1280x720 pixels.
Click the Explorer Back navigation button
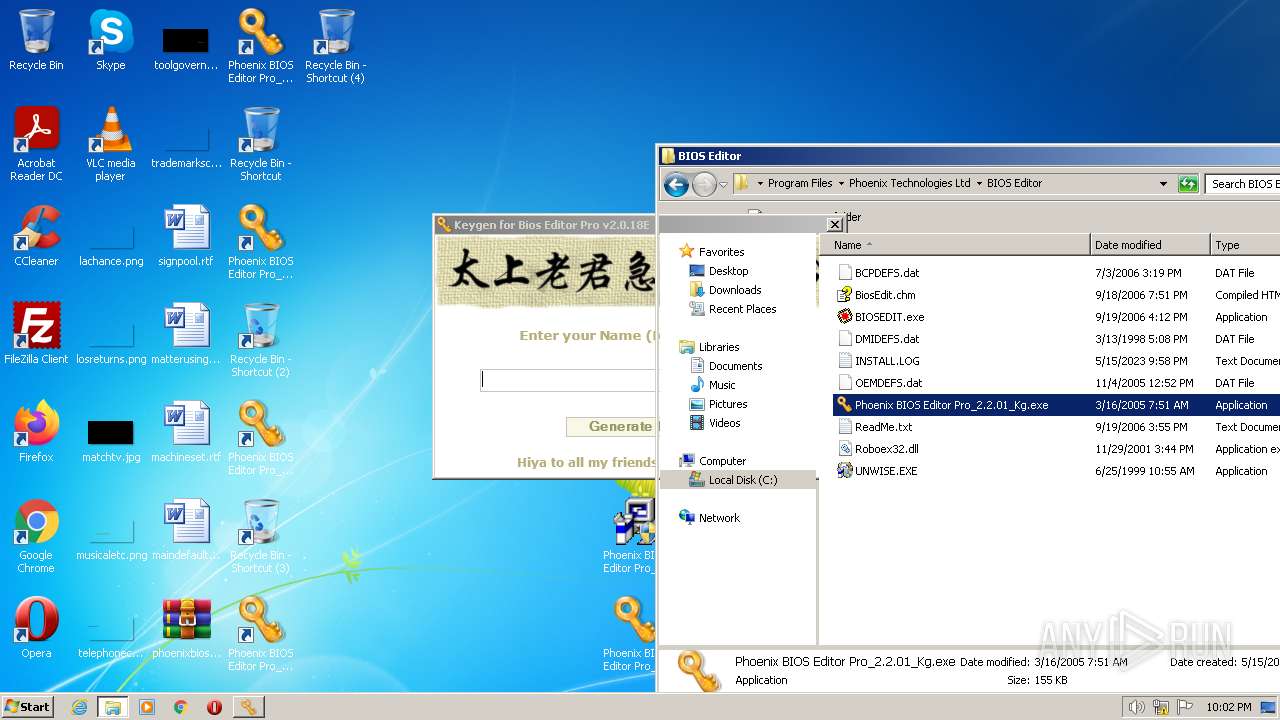pyautogui.click(x=676, y=184)
